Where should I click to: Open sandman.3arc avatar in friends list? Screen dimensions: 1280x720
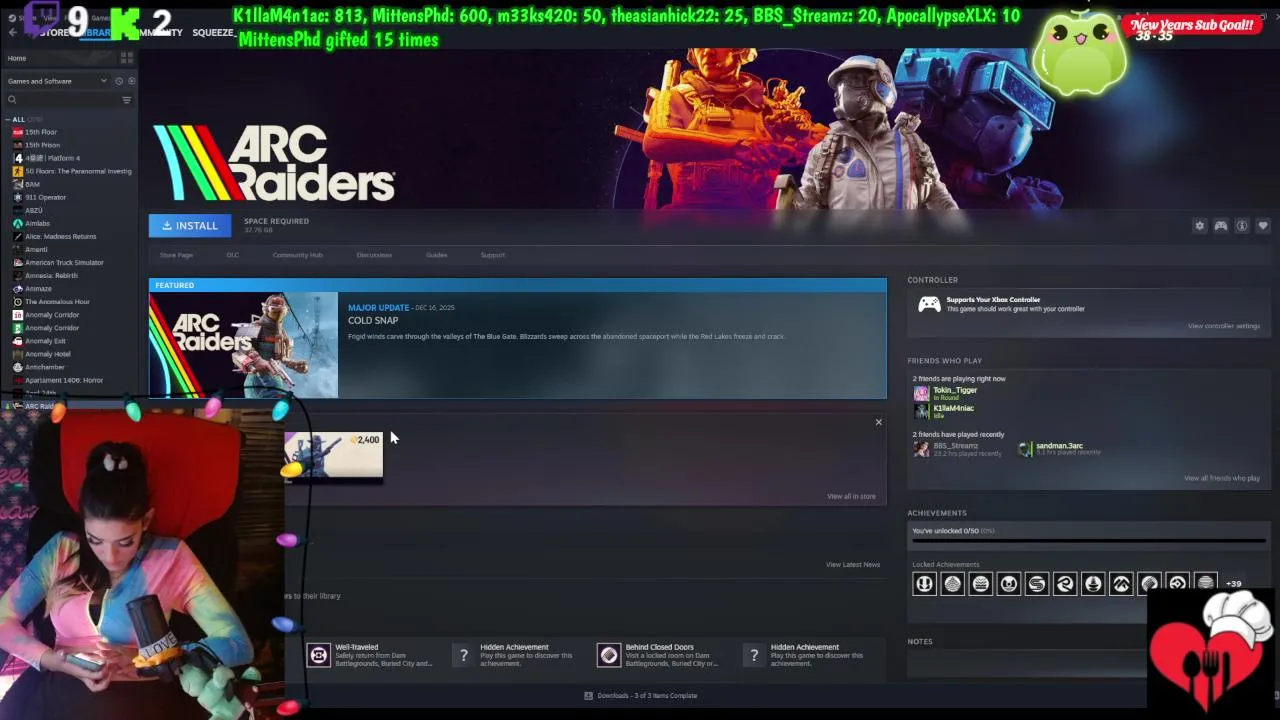coord(1025,449)
